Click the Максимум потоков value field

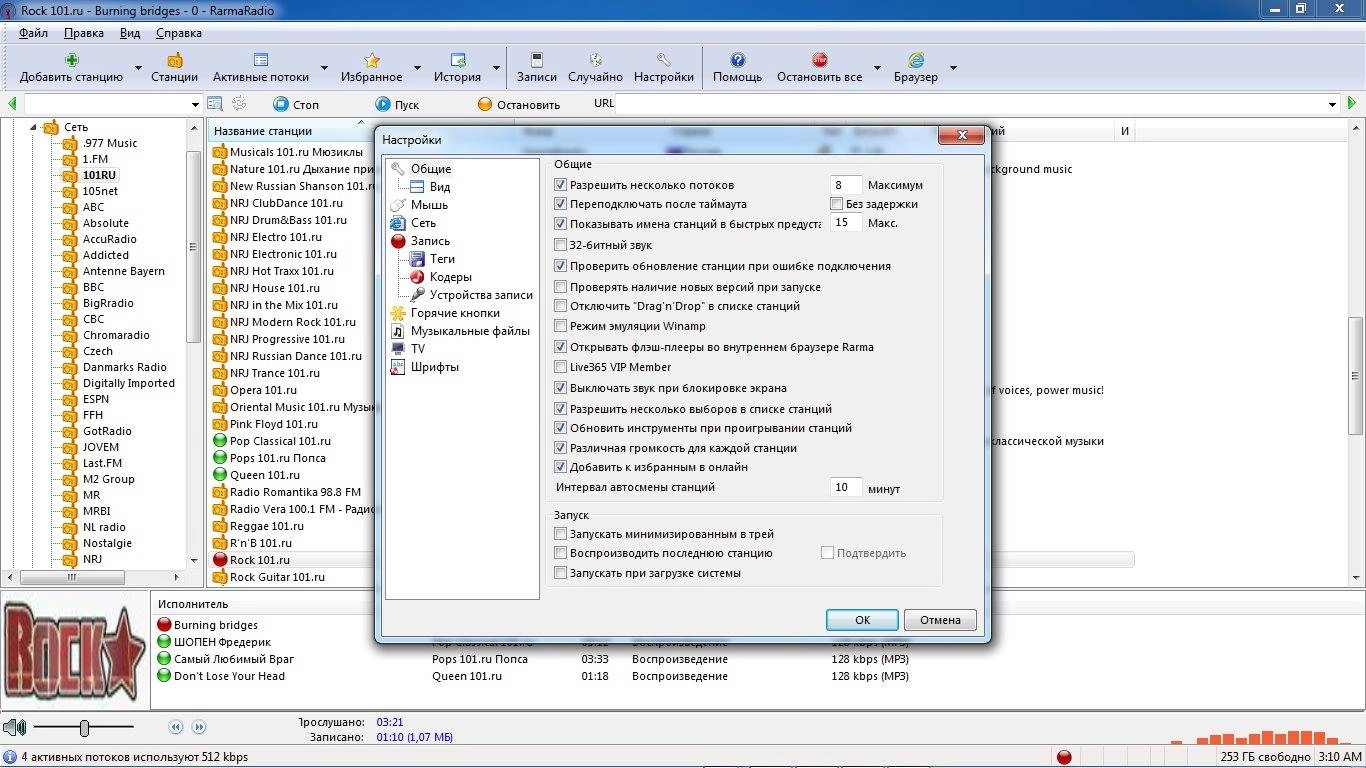pos(846,185)
